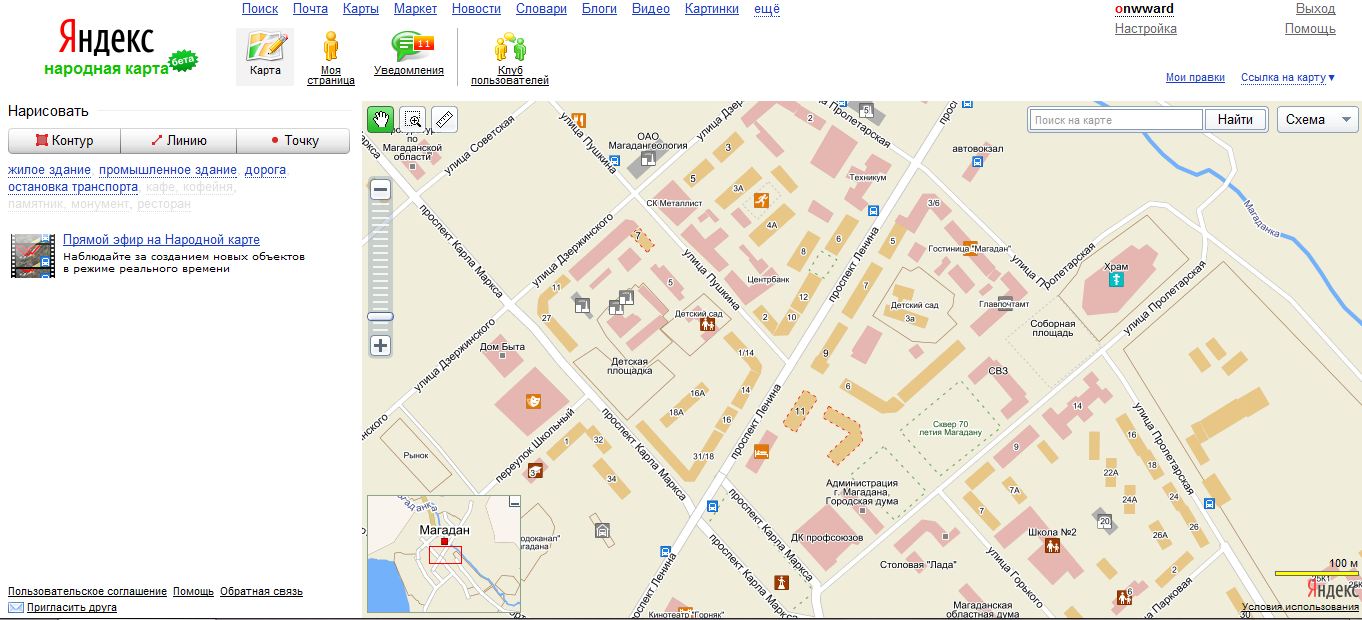
Task: Select the ruler distance tool
Action: pos(445,120)
